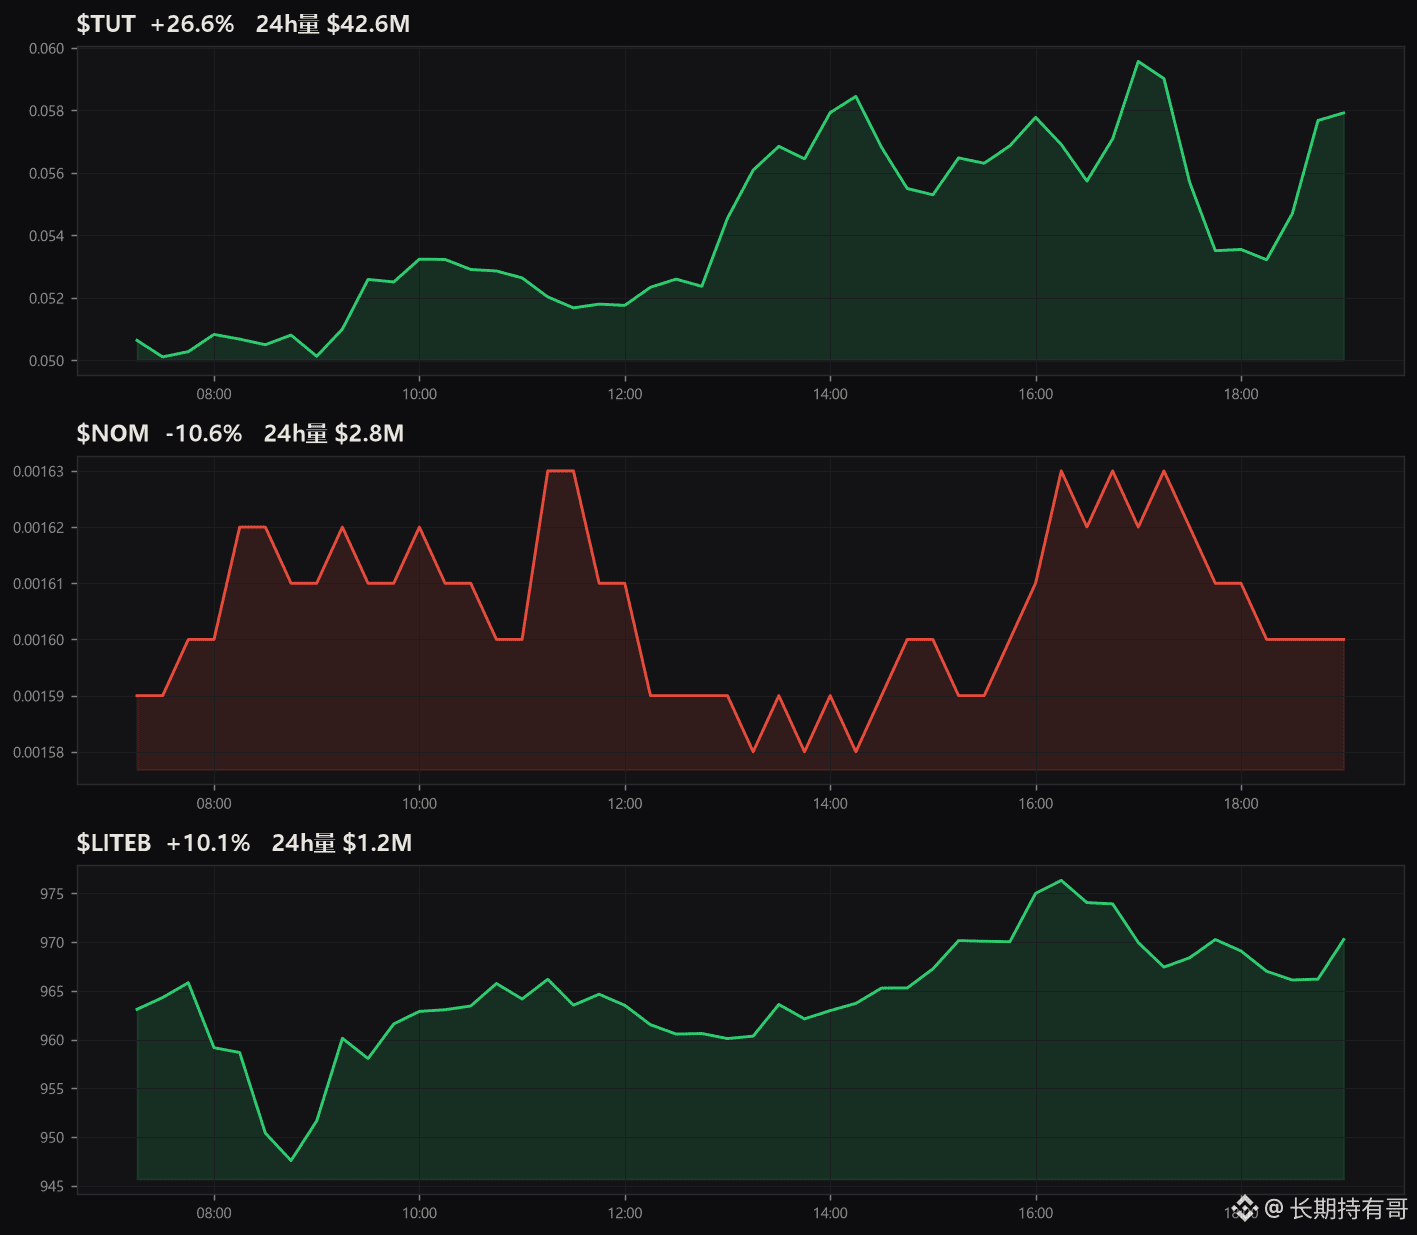1417x1235 pixels.
Task: Click the $LITEB ticker title
Action: point(114,843)
